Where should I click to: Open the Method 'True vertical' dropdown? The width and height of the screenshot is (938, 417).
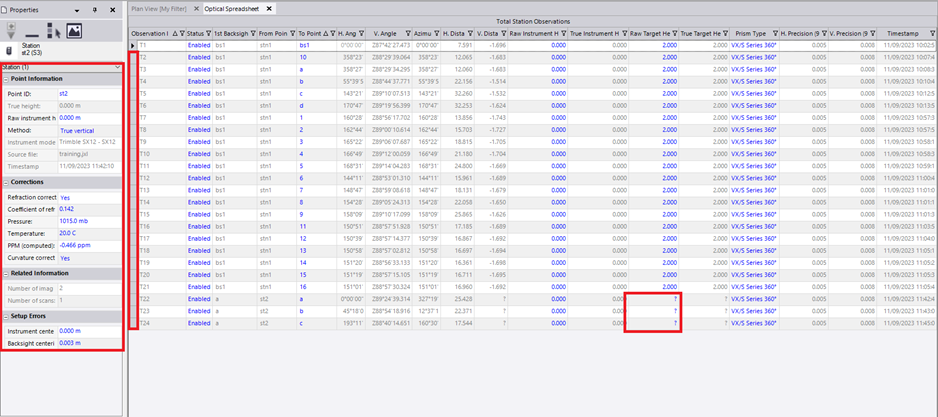click(x=90, y=130)
